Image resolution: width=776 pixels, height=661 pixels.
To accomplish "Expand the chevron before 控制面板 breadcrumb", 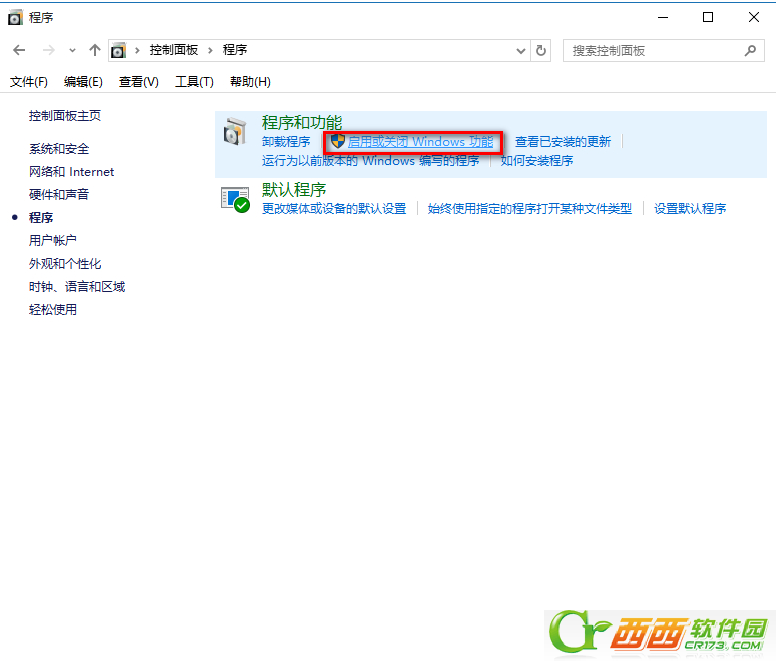I will pyautogui.click(x=137, y=50).
